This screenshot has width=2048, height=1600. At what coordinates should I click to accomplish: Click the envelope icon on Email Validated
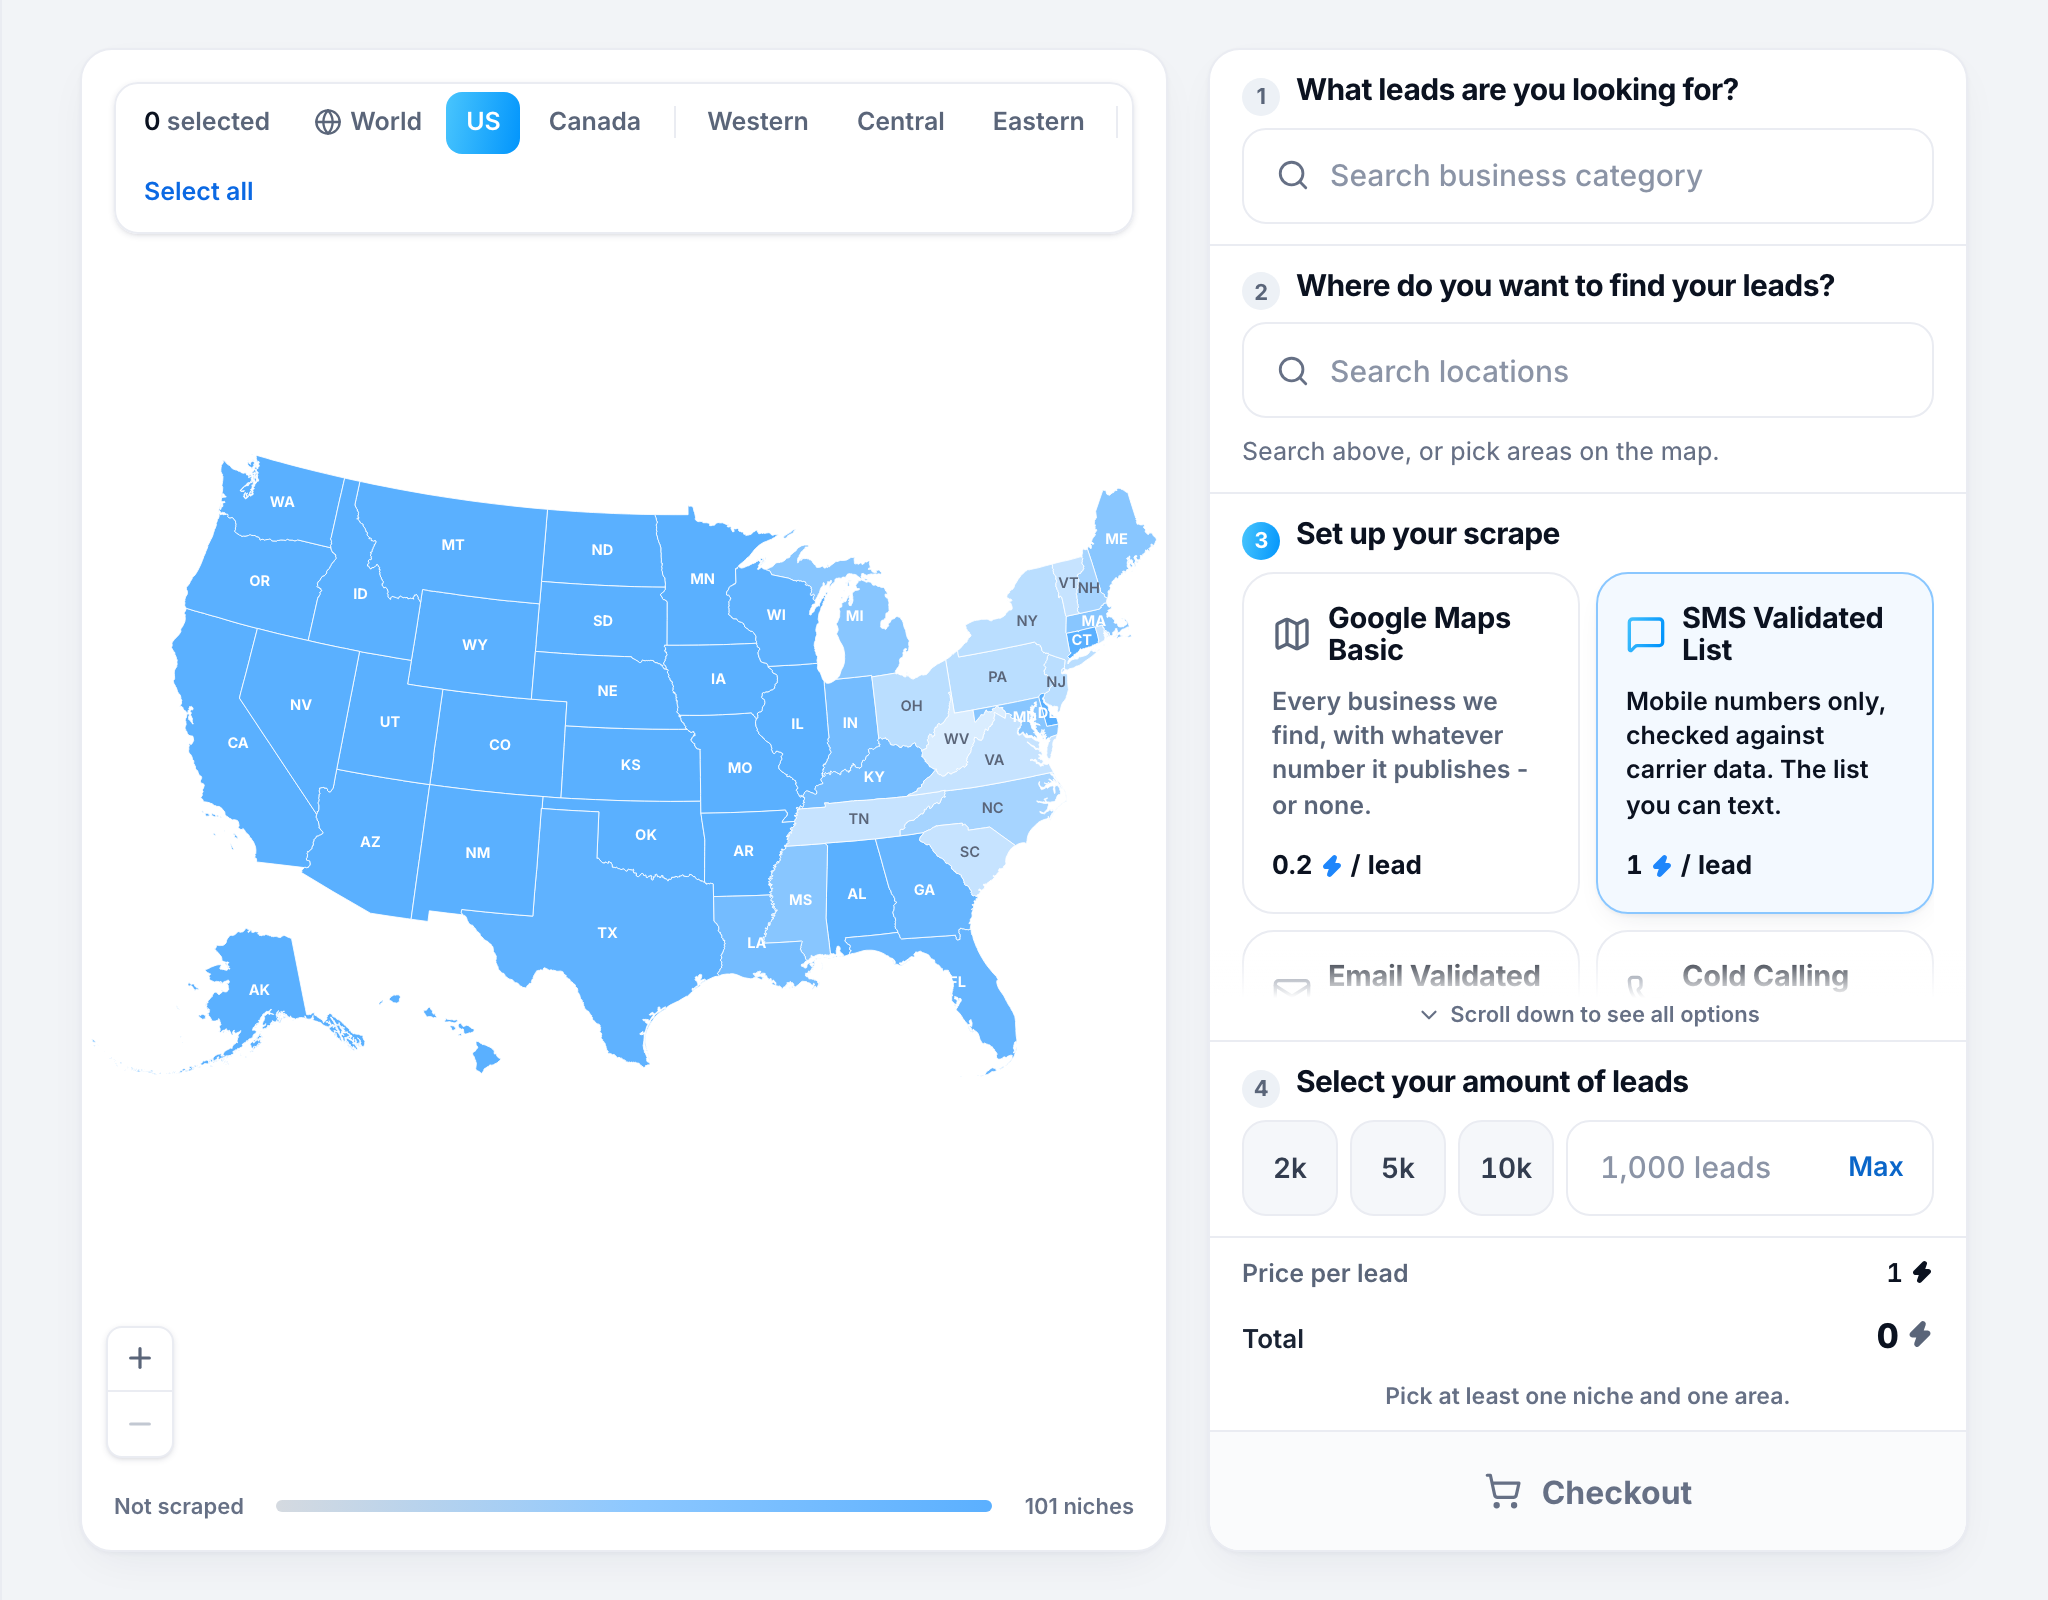[x=1292, y=986]
